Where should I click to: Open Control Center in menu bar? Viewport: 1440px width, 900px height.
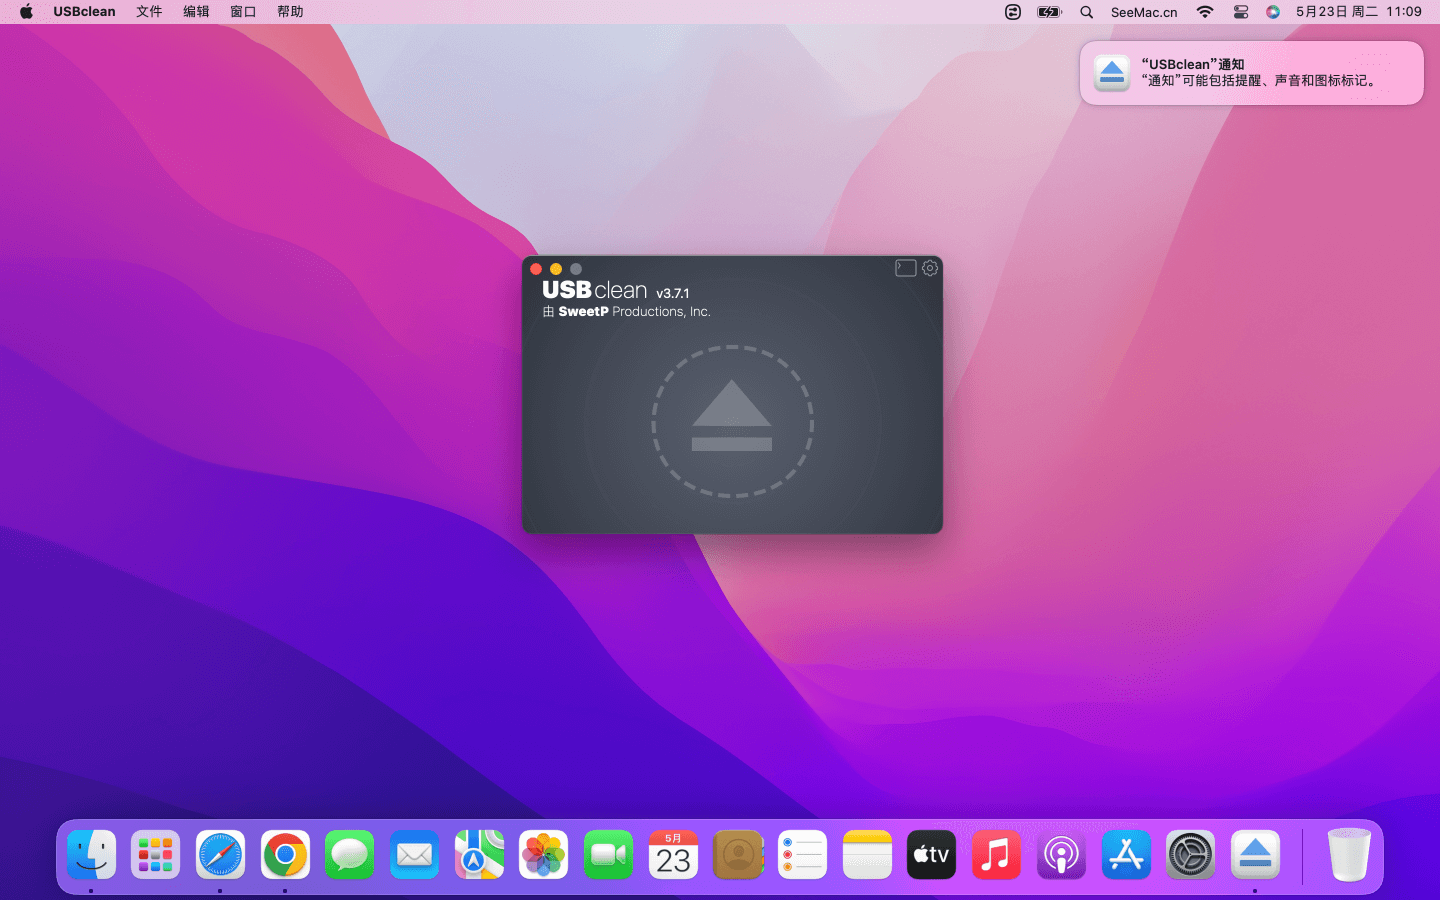[x=1240, y=12]
